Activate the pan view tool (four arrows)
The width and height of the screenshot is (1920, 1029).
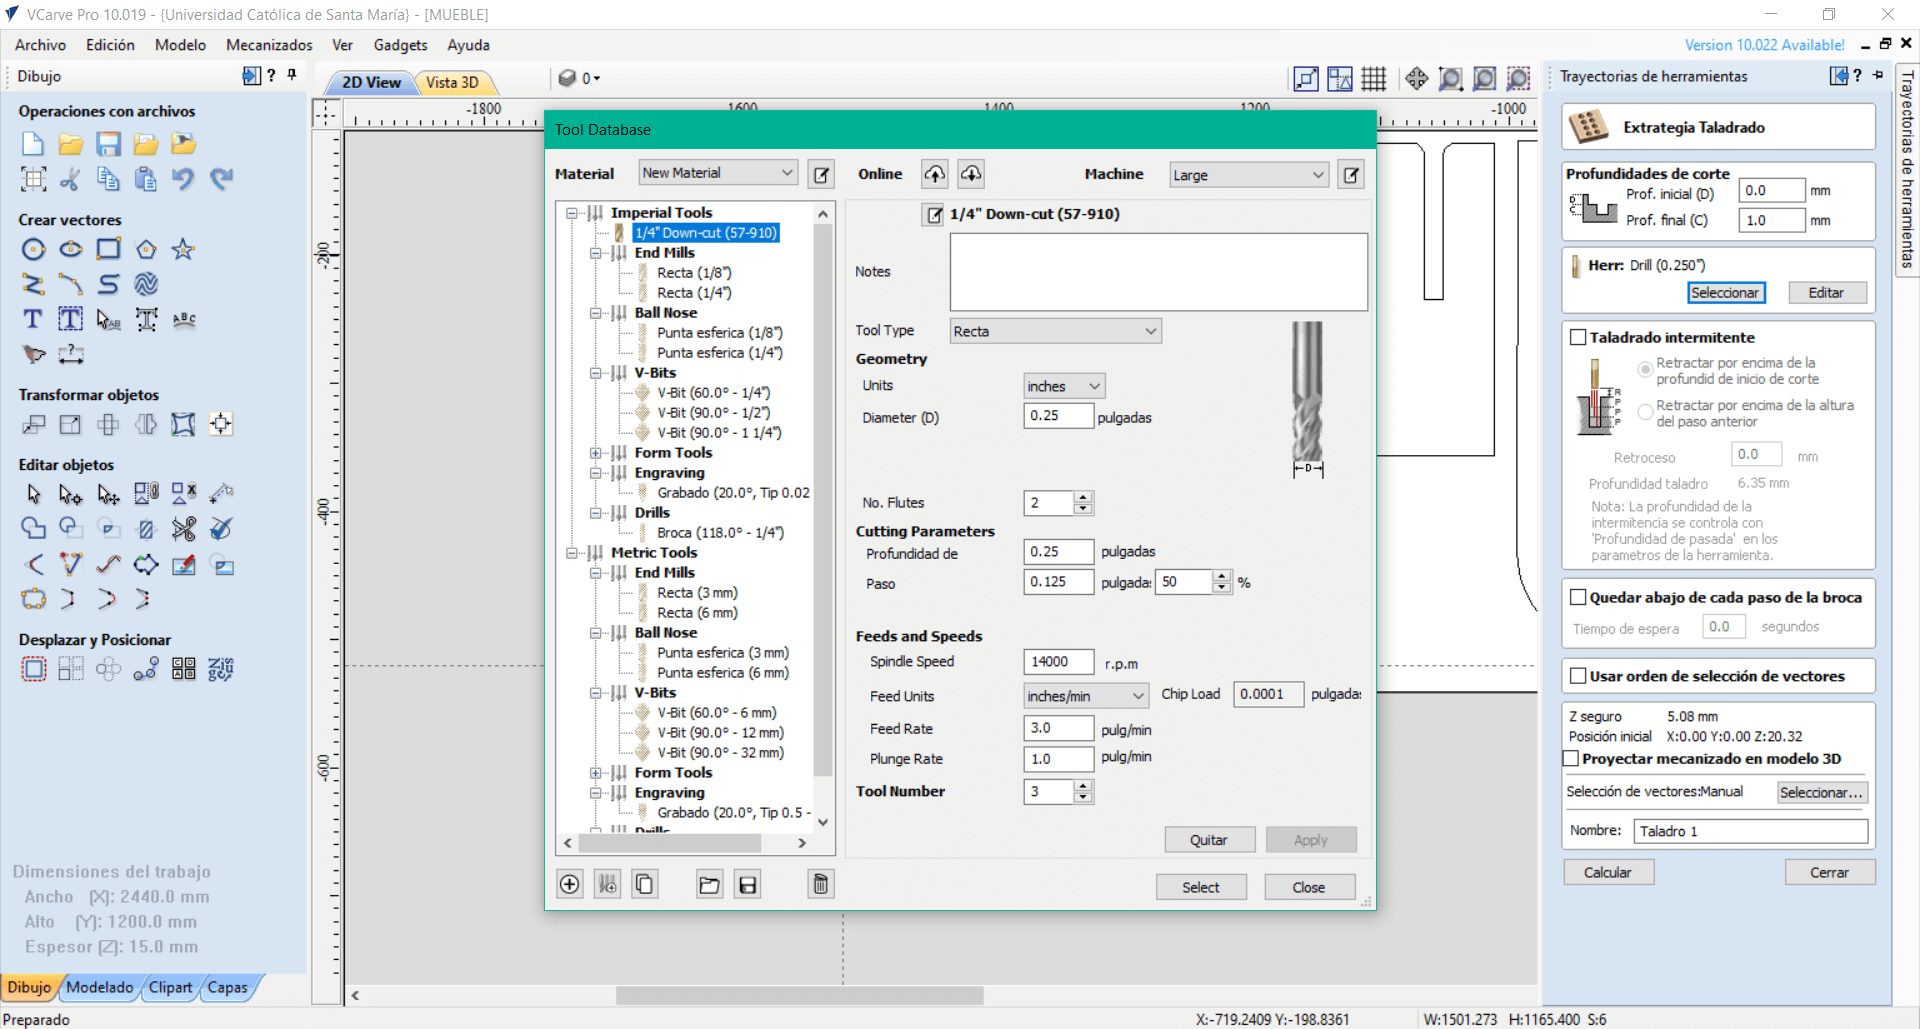(1416, 78)
